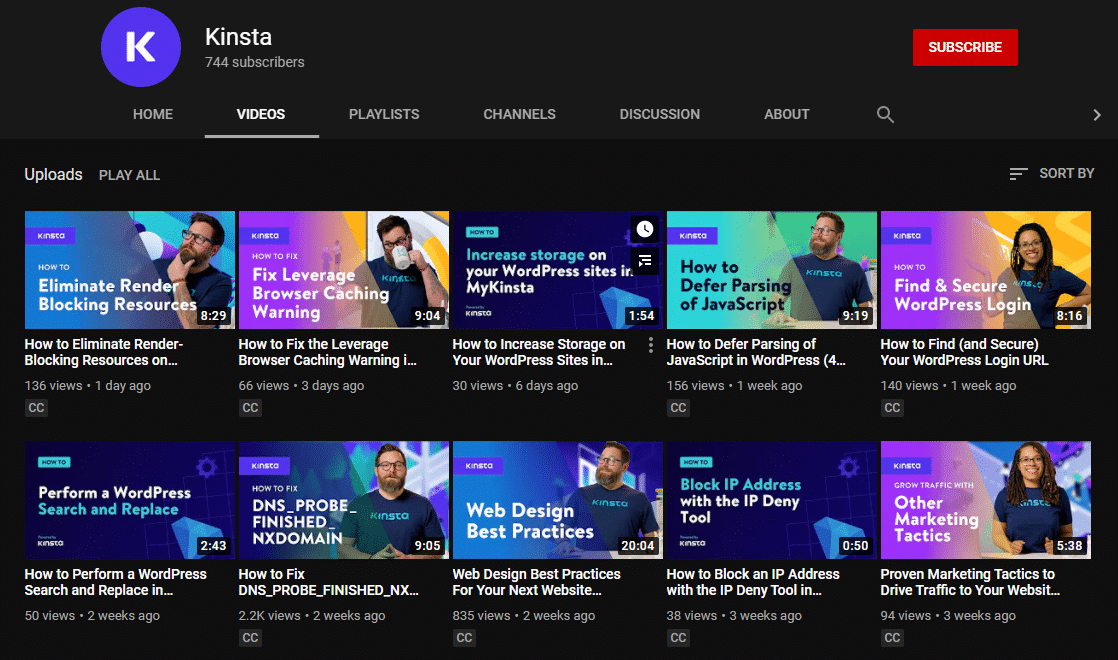Select the HOME tab
Image resolution: width=1118 pixels, height=660 pixels.
click(x=152, y=114)
